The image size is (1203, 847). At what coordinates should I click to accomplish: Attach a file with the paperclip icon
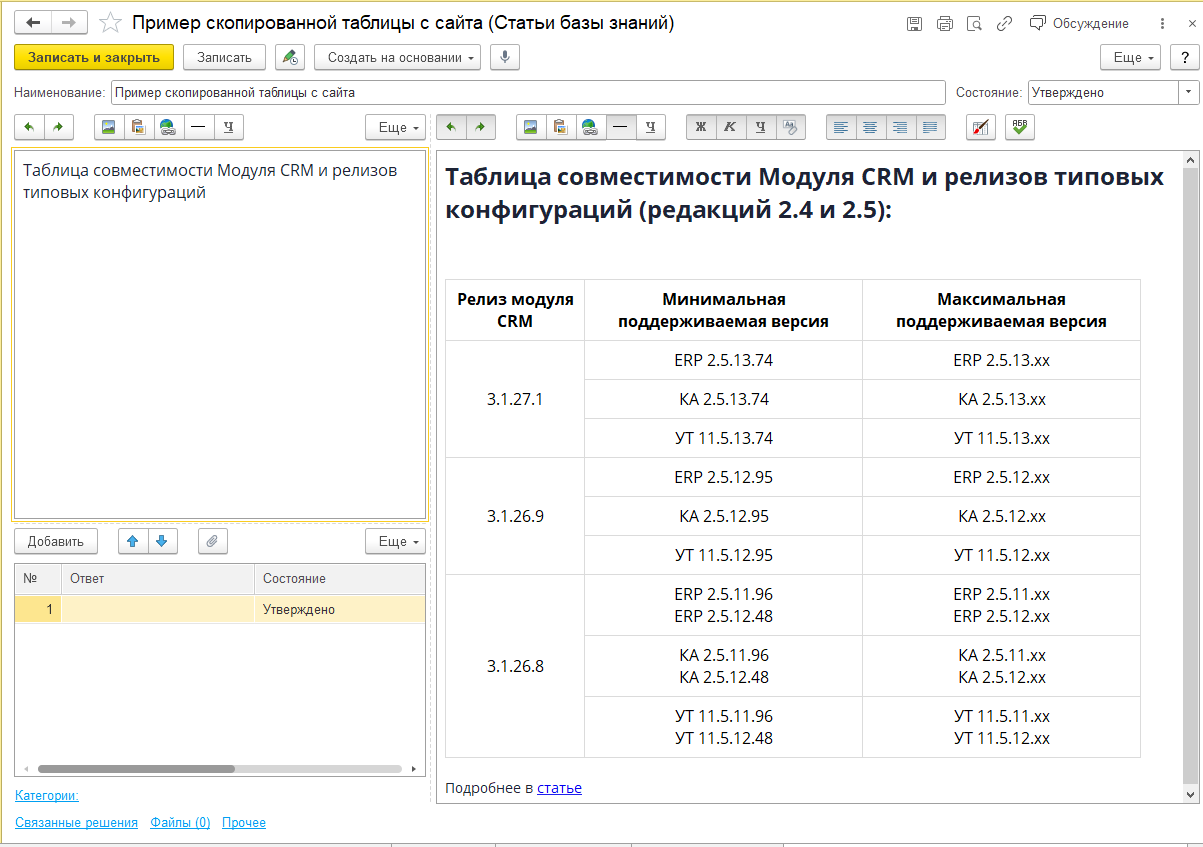(212, 541)
